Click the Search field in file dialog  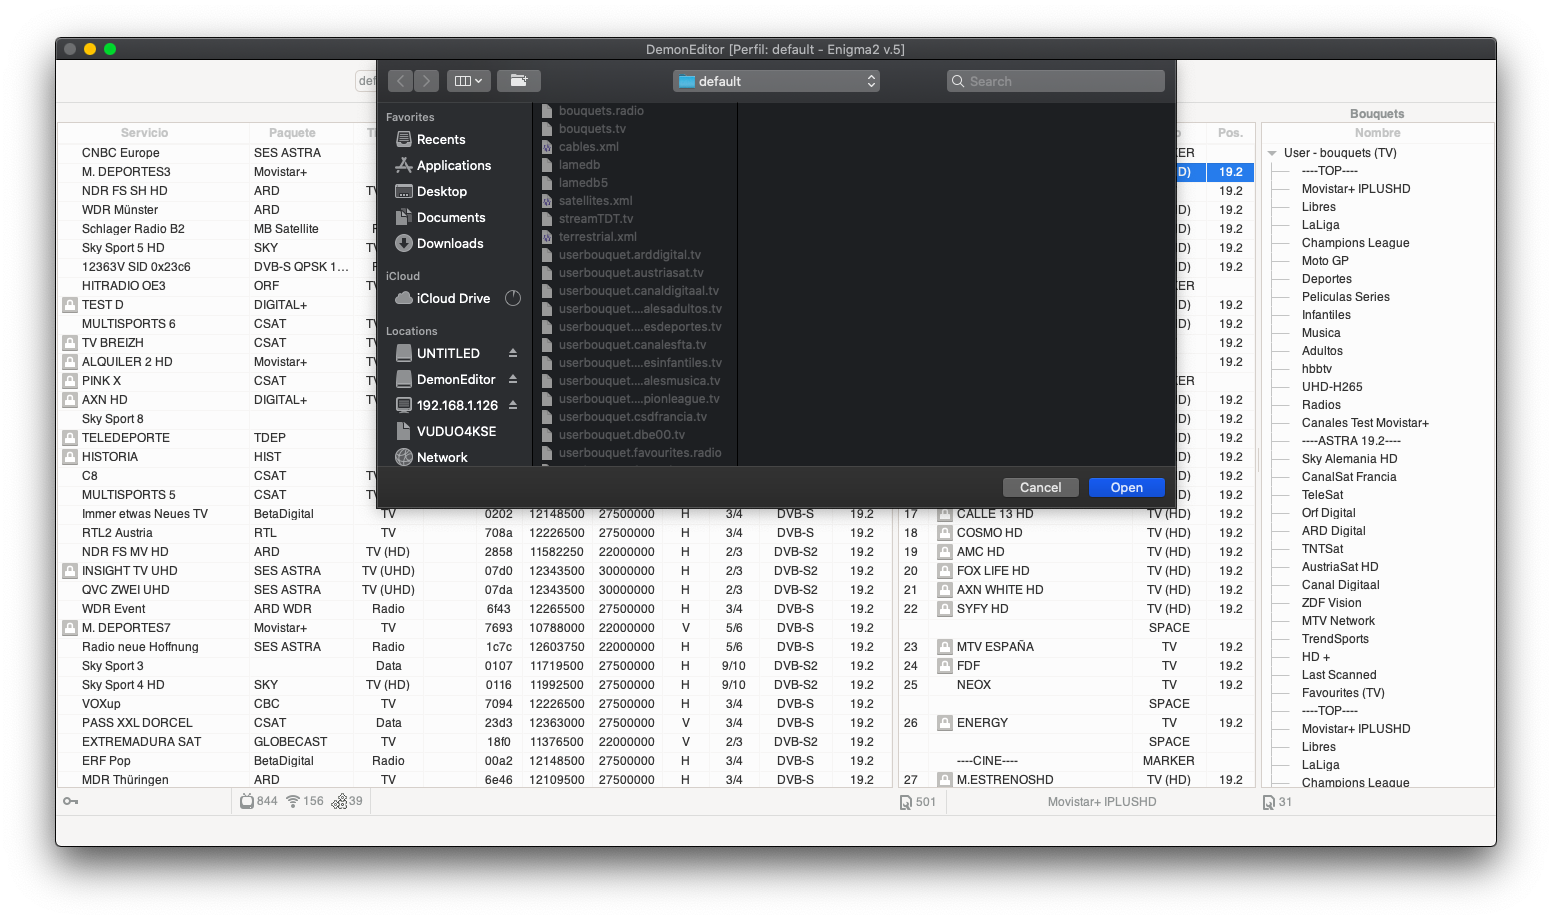pos(1056,81)
